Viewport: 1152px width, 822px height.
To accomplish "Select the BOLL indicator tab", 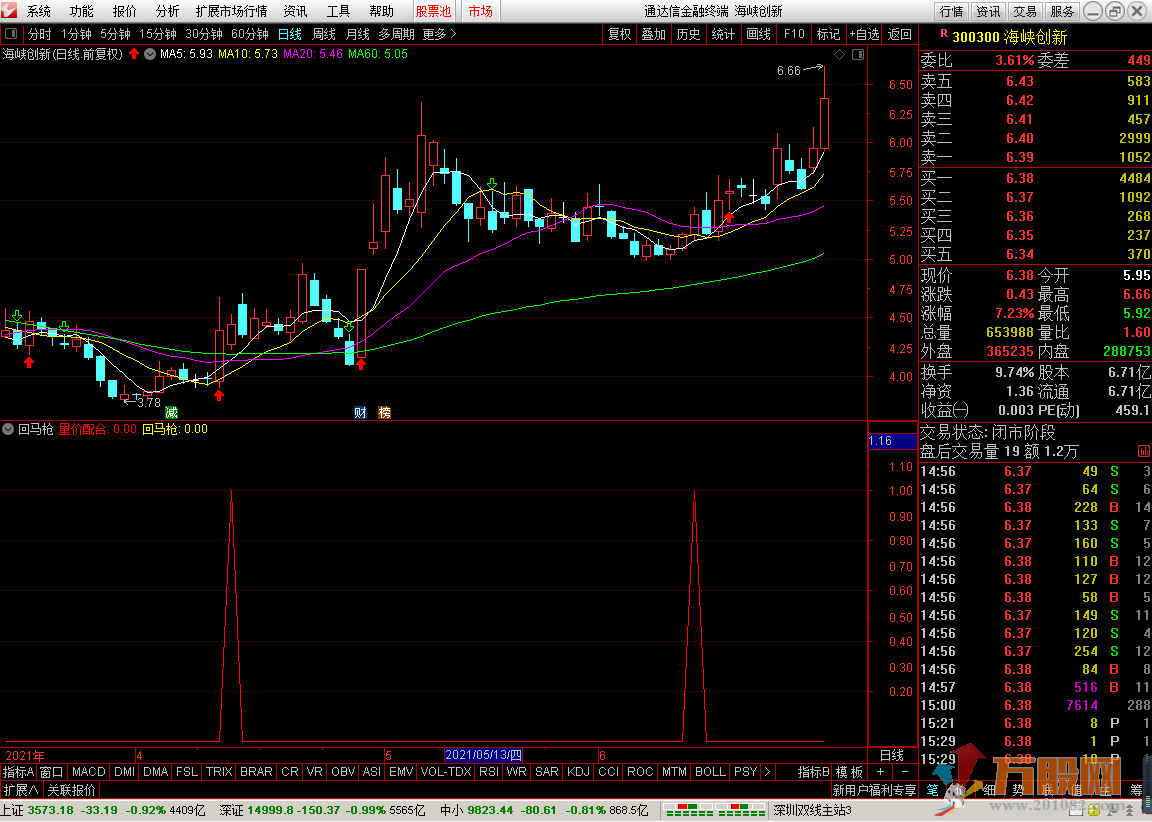I will pos(710,771).
